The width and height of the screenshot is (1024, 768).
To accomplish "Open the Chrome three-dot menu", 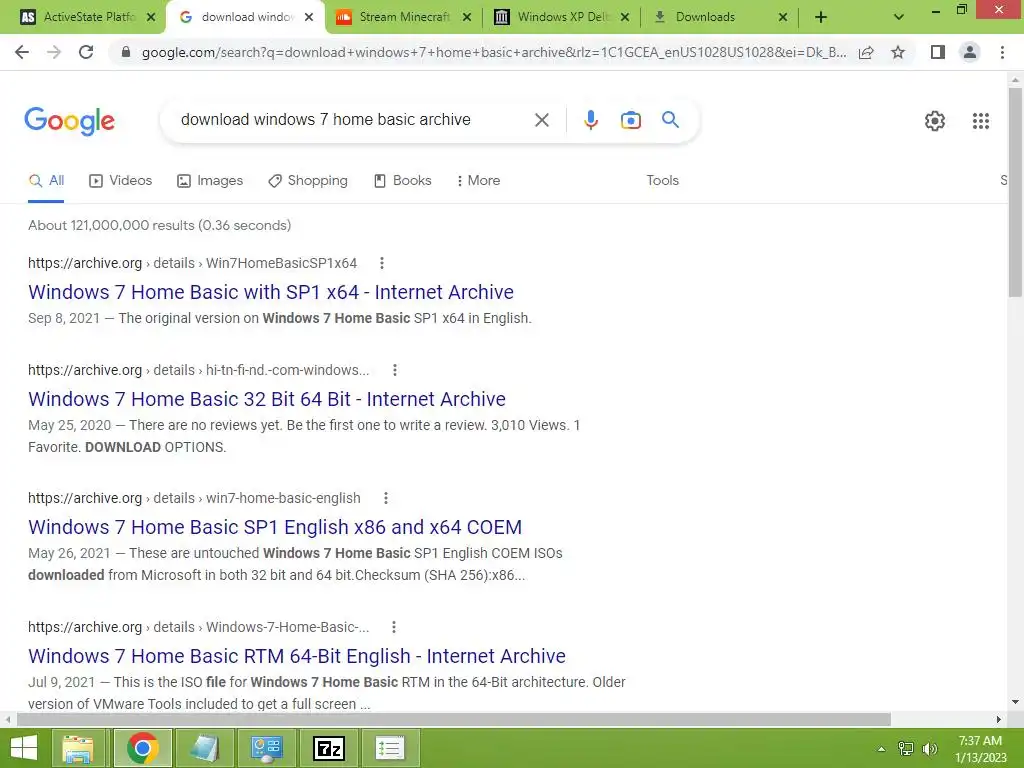I will click(x=1002, y=52).
